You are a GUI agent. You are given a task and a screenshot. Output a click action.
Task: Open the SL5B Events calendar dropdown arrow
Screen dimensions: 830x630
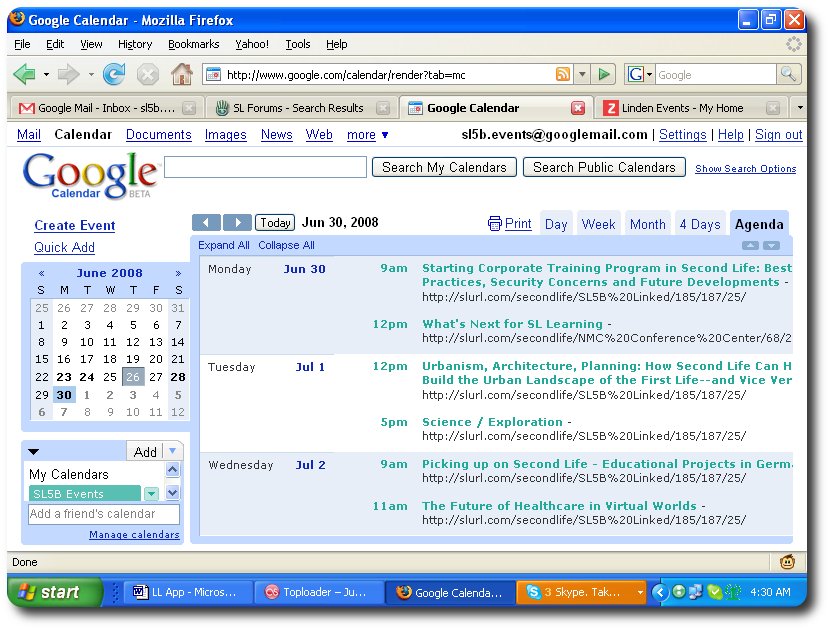click(x=151, y=494)
